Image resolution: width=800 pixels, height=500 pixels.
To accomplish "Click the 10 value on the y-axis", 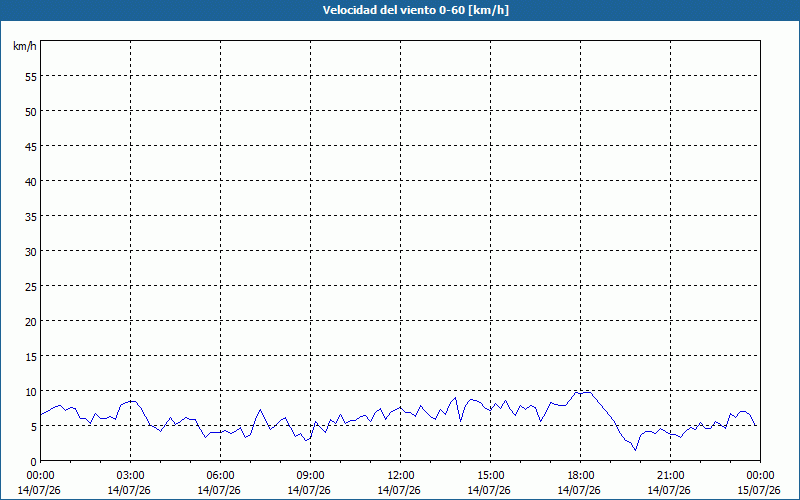I will pyautogui.click(x=31, y=392).
